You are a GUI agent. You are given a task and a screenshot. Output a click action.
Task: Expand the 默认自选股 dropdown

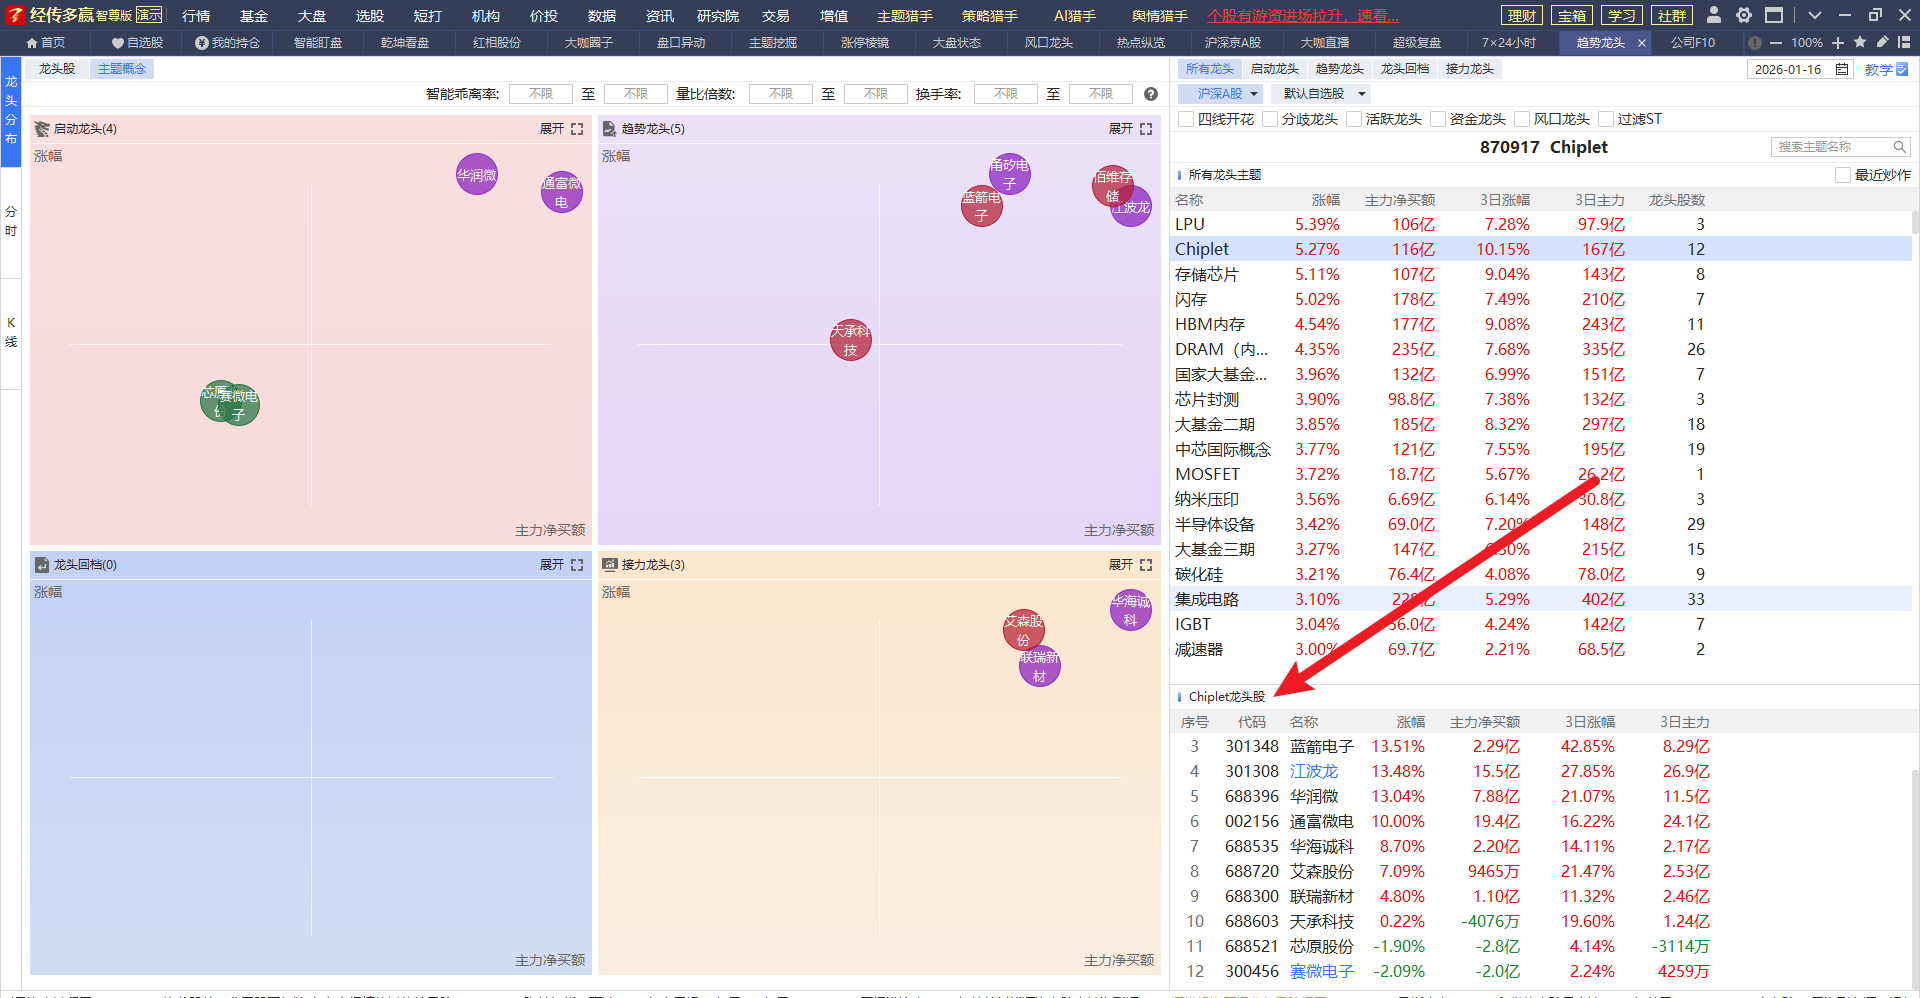pyautogui.click(x=1323, y=94)
